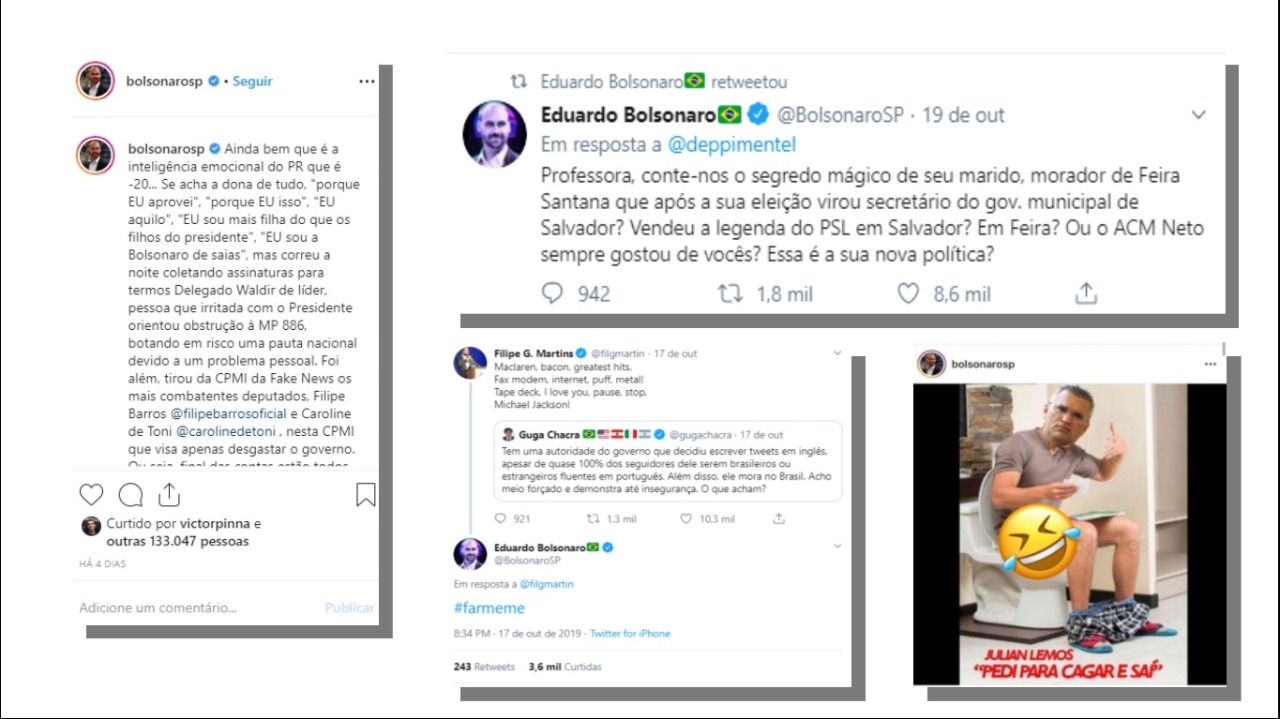The height and width of the screenshot is (719, 1280).
Task: Open the @deppimentel profile link
Action: (x=731, y=145)
